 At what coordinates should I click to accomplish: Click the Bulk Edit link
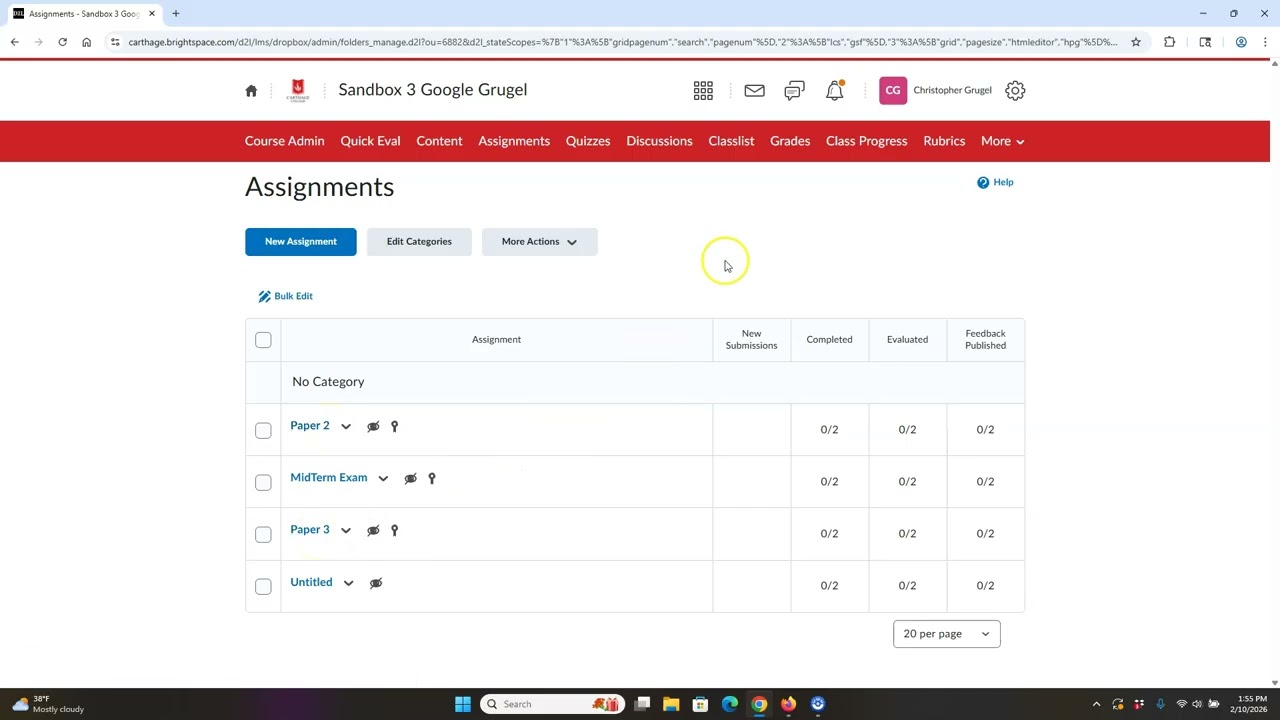(x=285, y=296)
